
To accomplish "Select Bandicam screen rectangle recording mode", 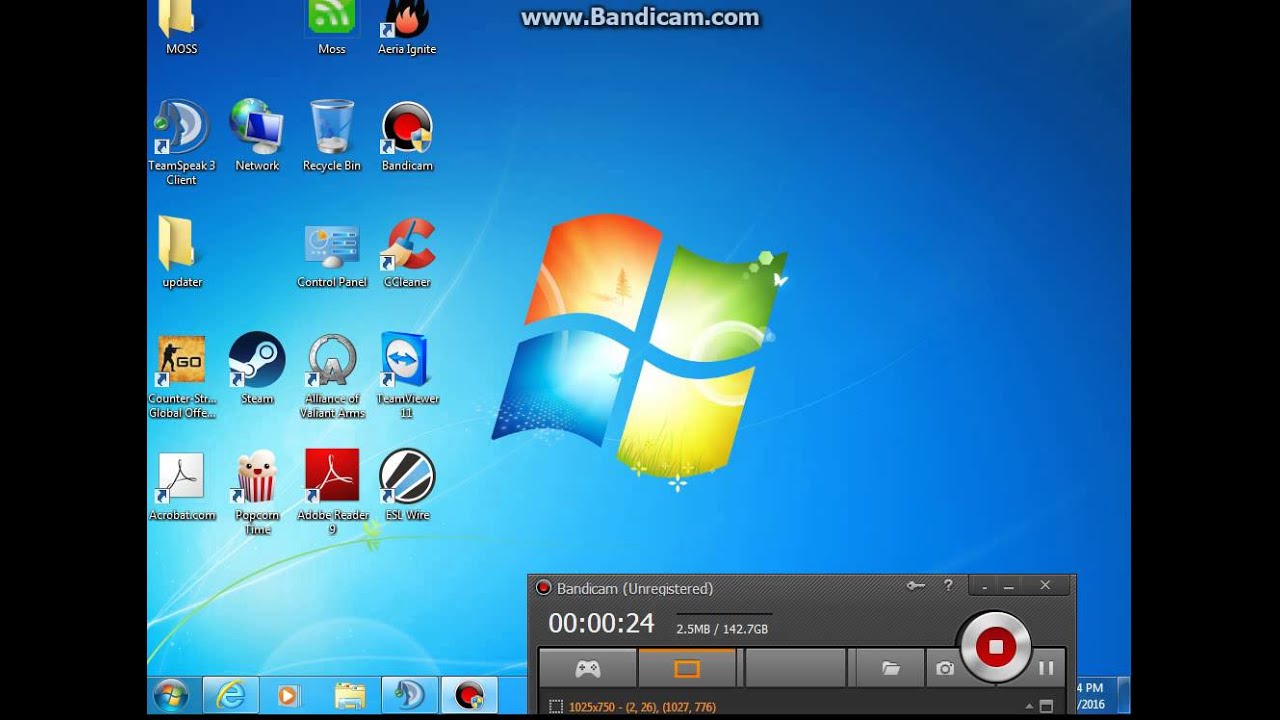I will (687, 669).
